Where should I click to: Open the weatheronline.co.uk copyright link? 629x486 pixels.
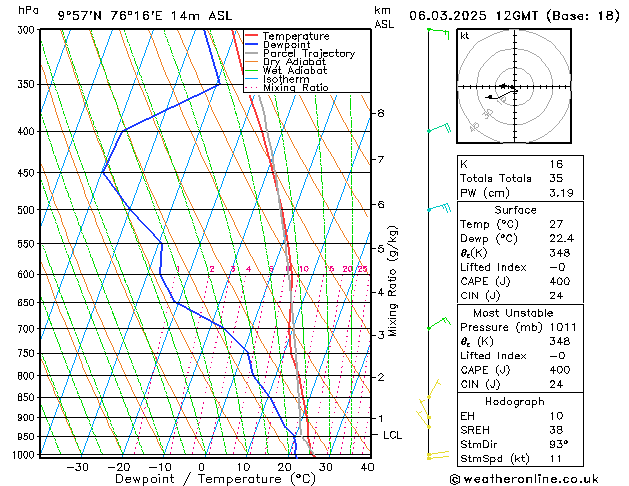[x=524, y=479]
